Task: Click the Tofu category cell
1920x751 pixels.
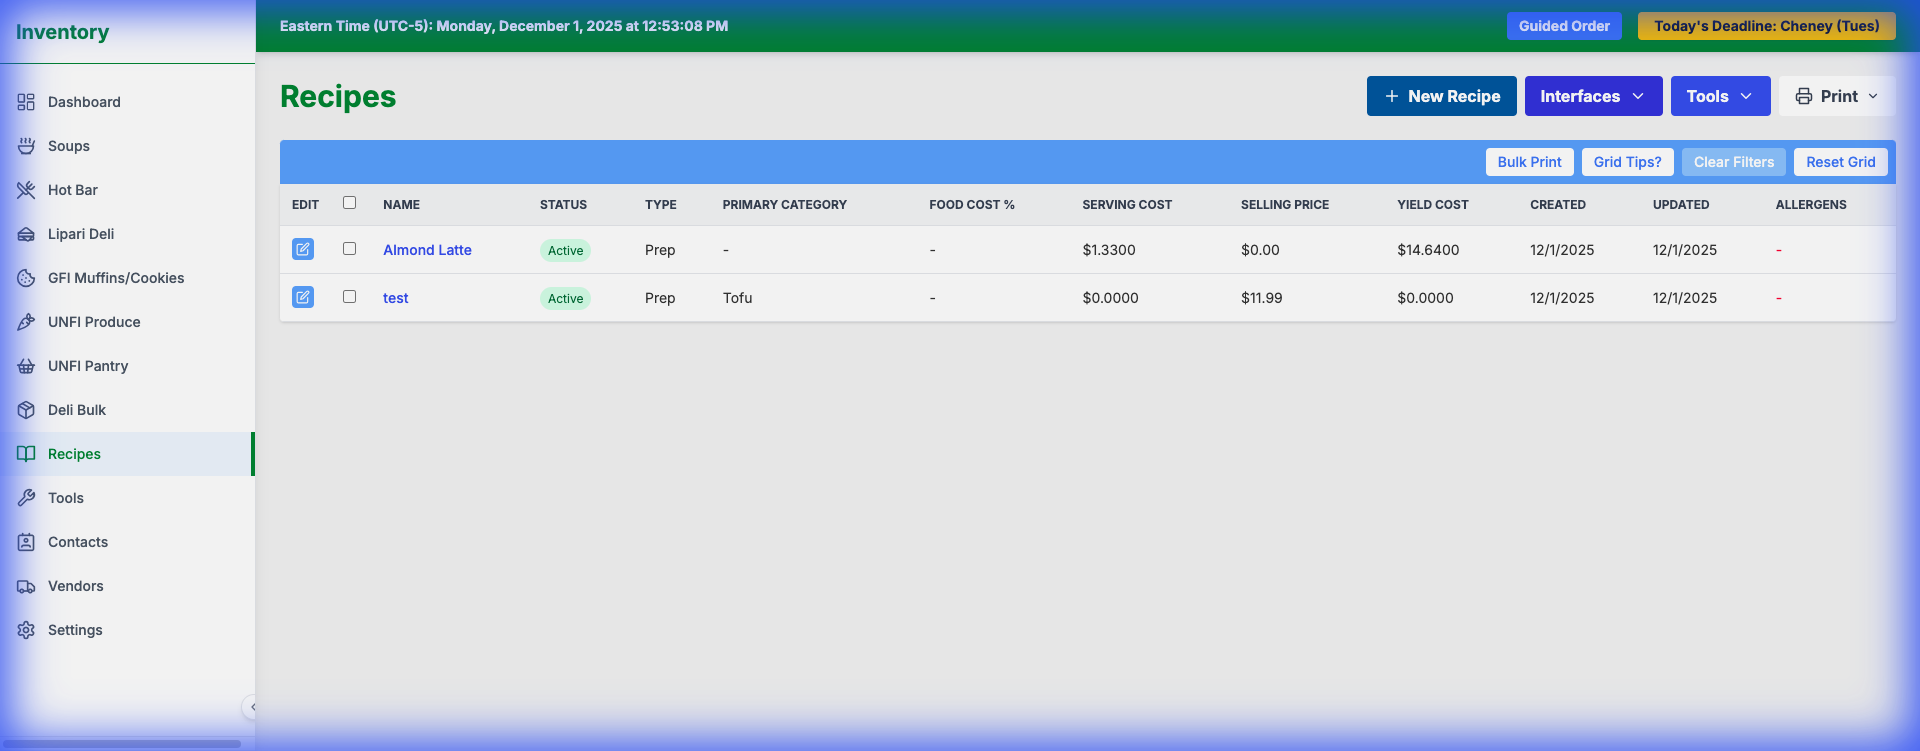Action: pyautogui.click(x=738, y=298)
